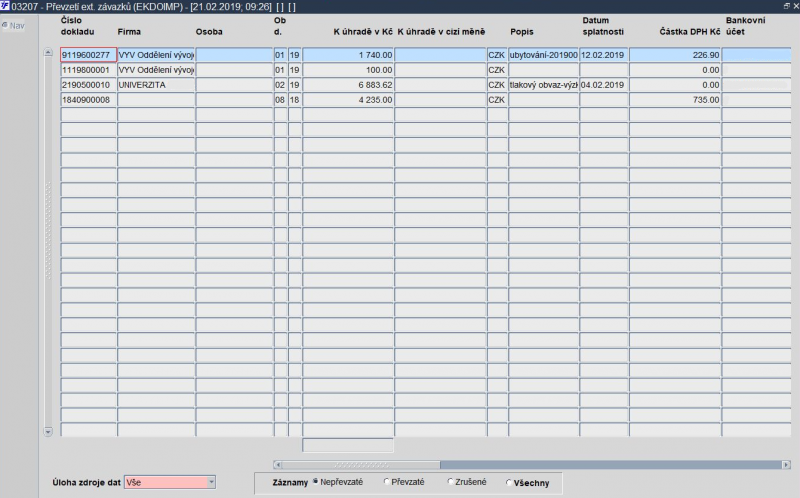800x498 pixels.
Task: Click due date 04.02.2019 cell
Action: coord(604,85)
